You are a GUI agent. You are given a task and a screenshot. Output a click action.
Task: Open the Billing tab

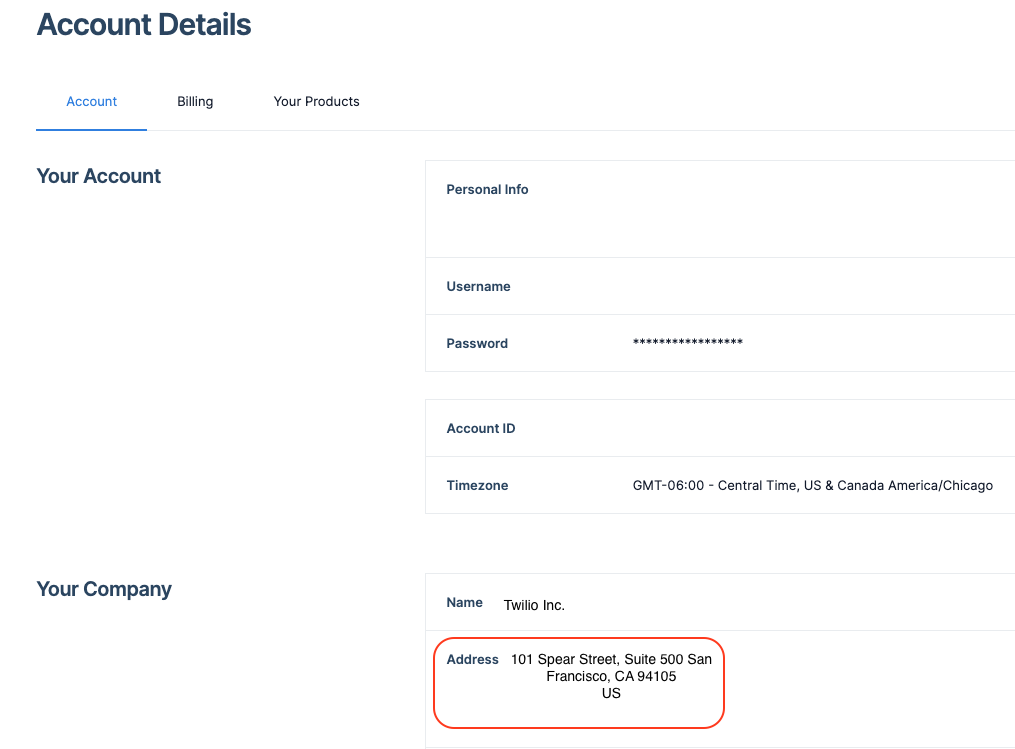pos(195,102)
